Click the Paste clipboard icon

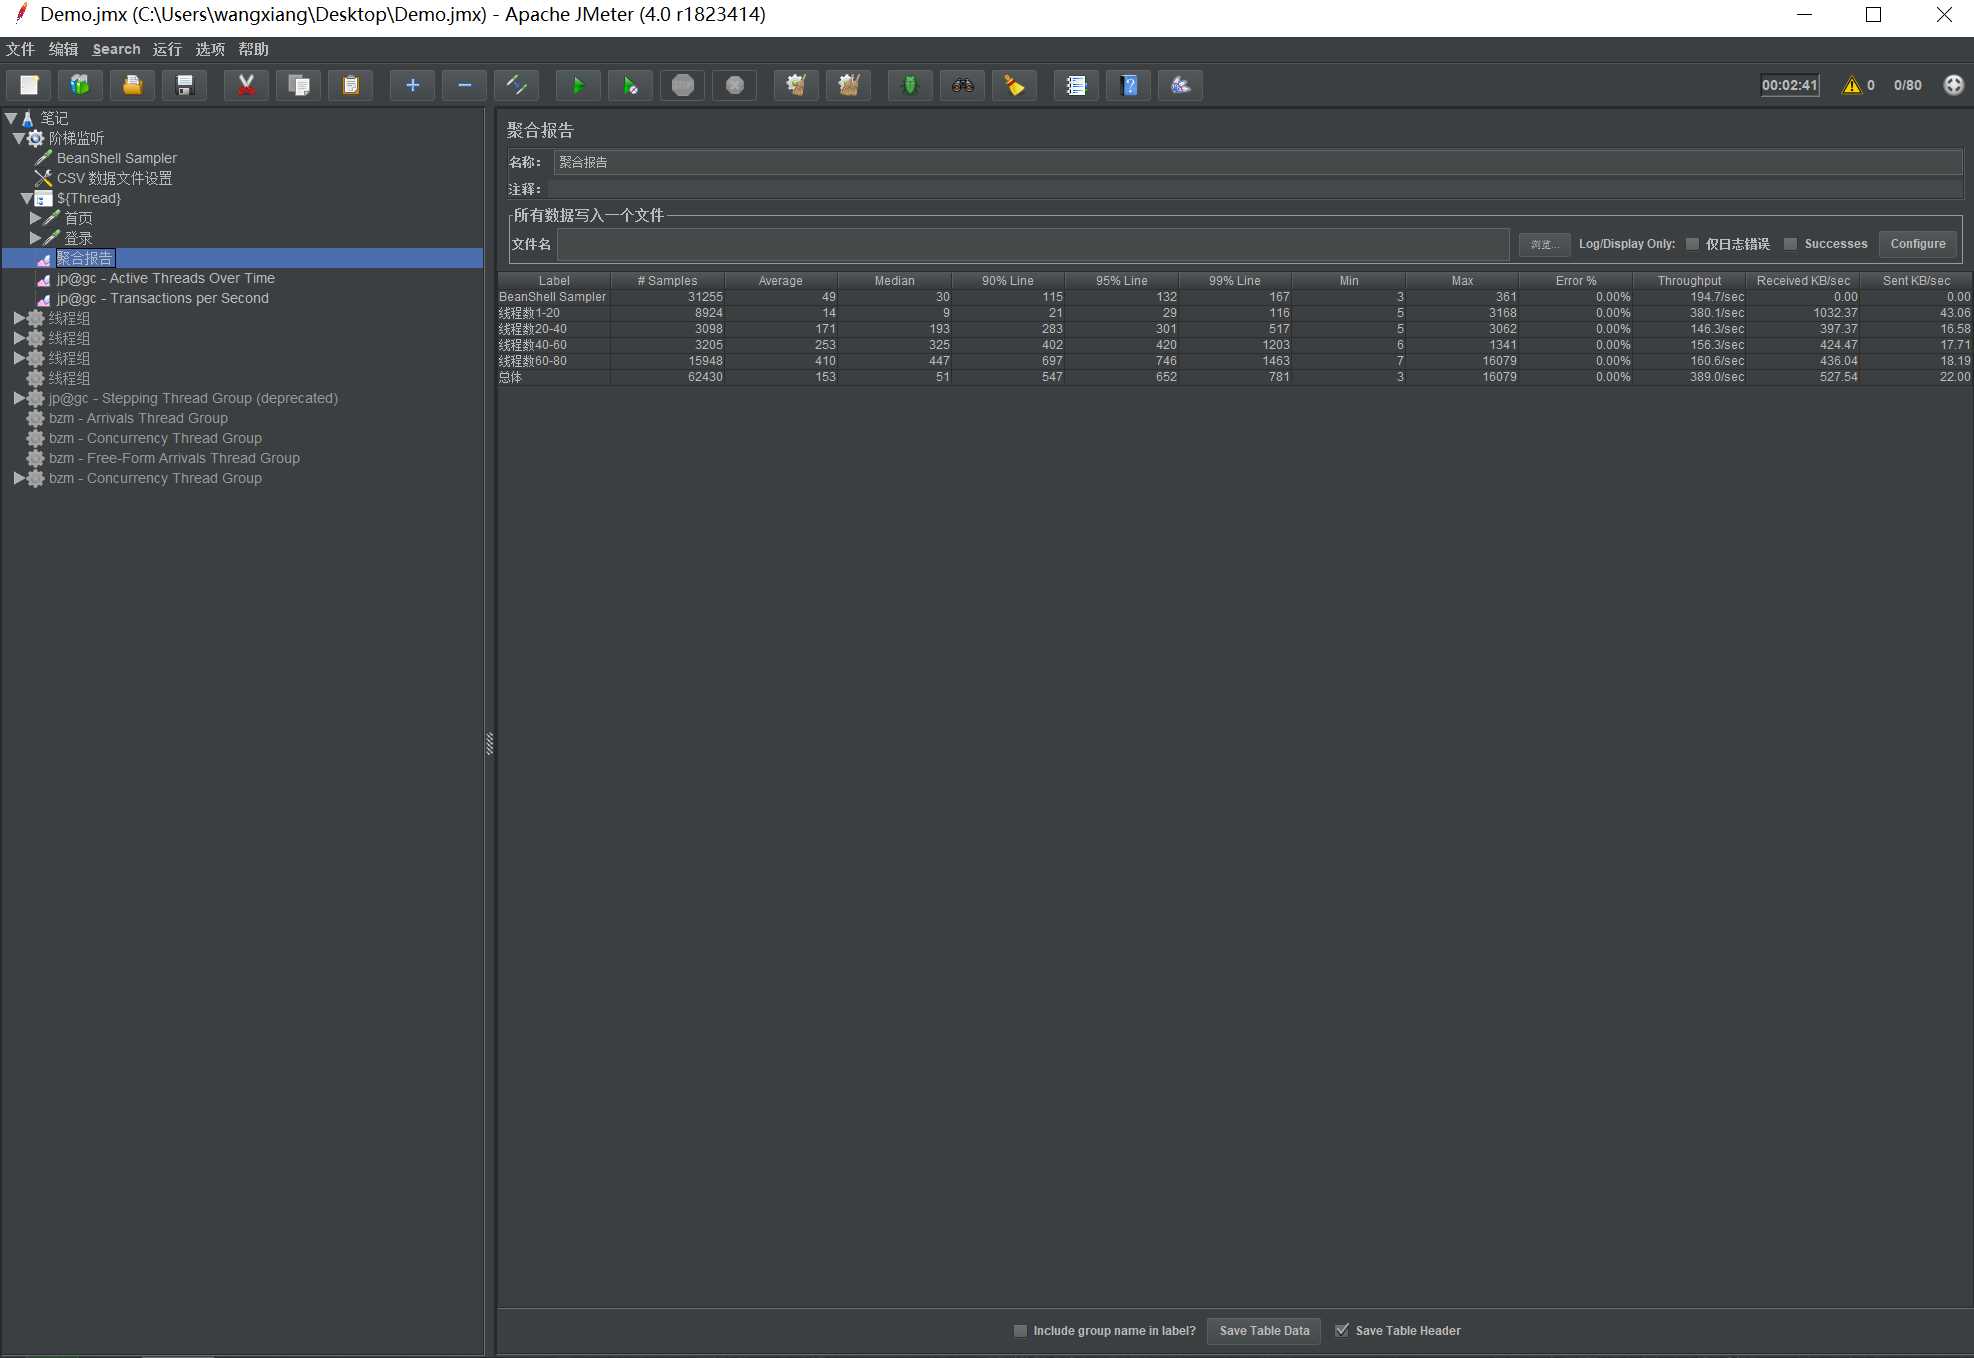tap(350, 85)
